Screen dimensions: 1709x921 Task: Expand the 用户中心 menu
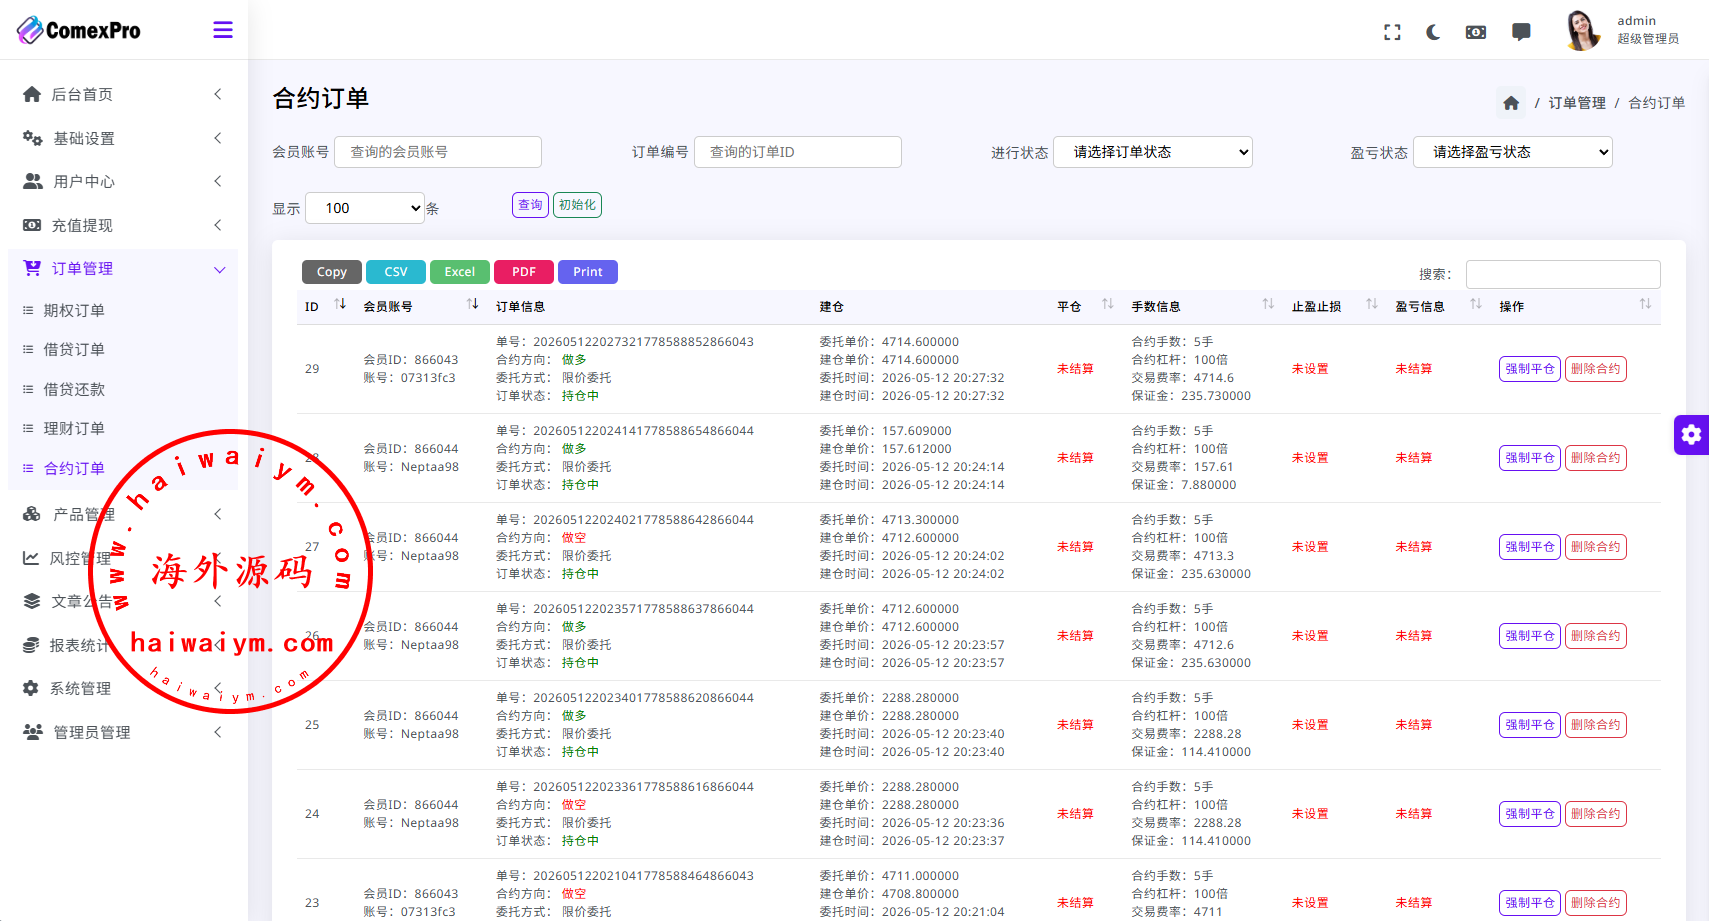[x=217, y=181]
